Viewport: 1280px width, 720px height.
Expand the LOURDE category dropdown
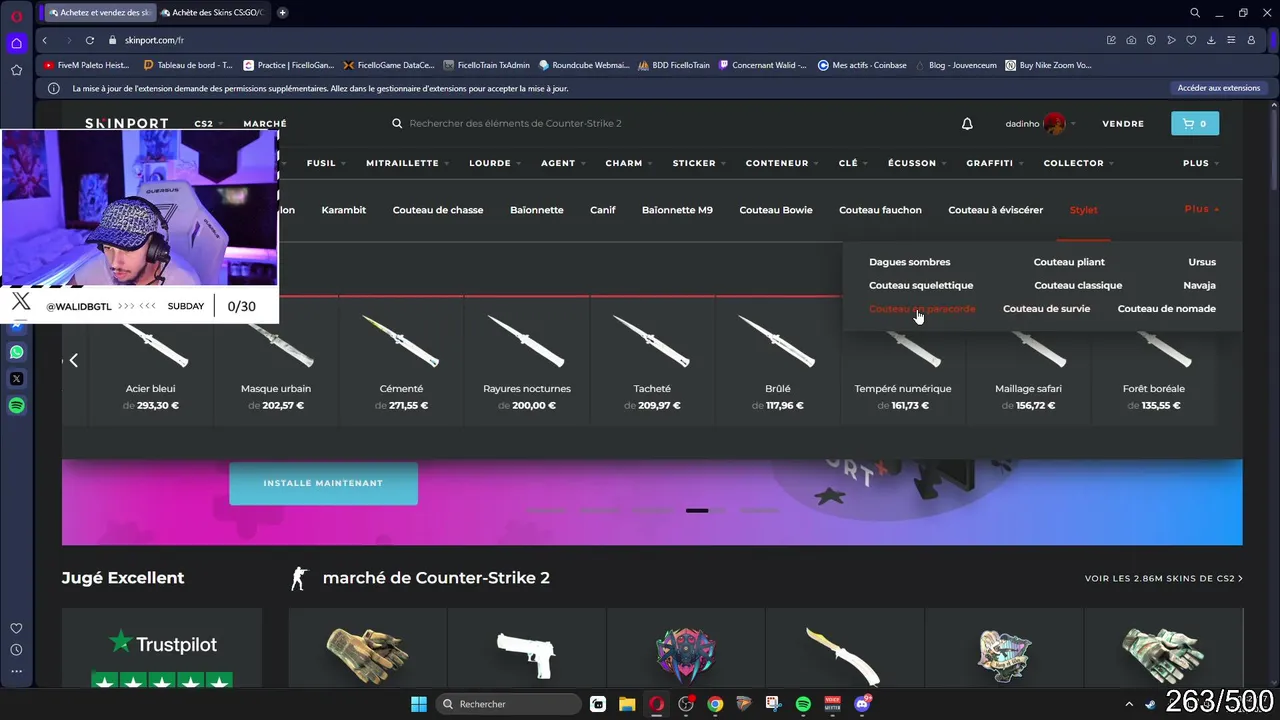point(494,163)
